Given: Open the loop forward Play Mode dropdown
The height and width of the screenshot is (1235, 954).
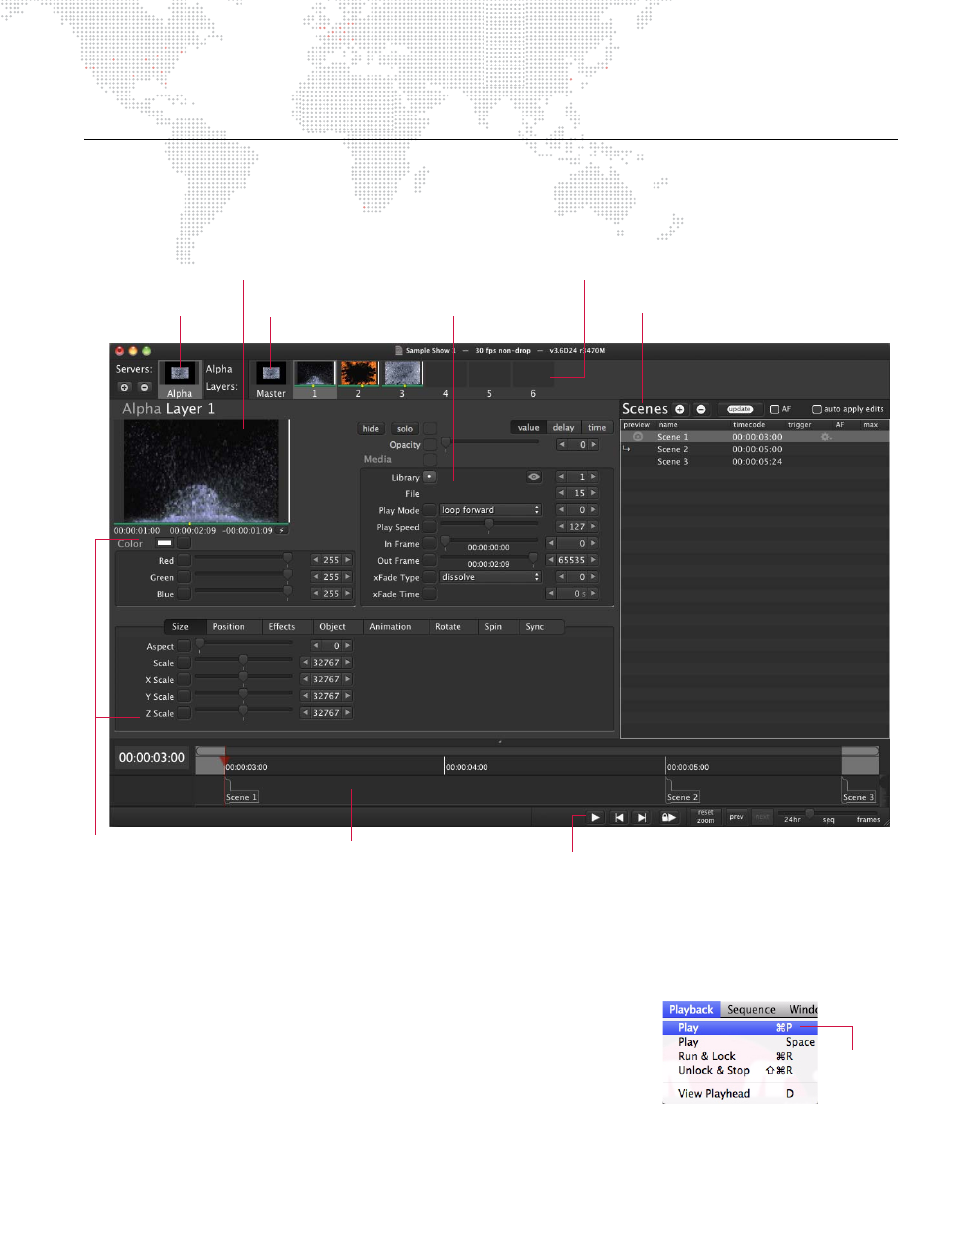Looking at the screenshot, I should point(487,510).
